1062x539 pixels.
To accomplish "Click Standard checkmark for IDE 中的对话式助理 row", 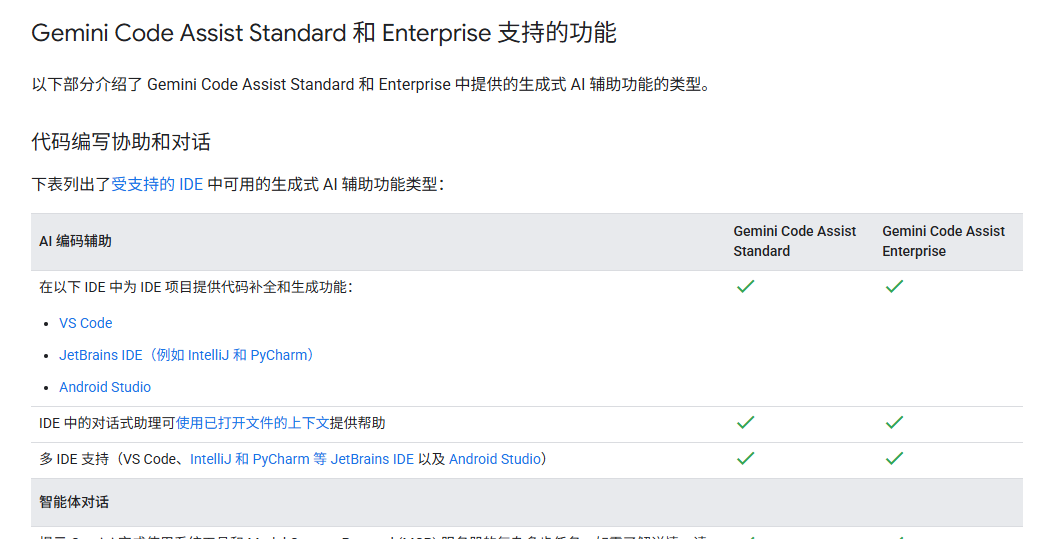I will click(745, 423).
